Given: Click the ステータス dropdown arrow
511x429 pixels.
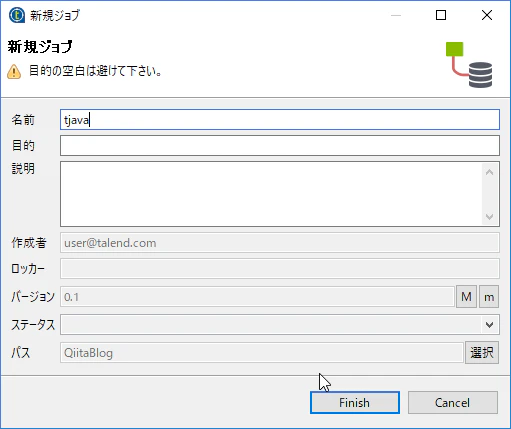Looking at the screenshot, I should pyautogui.click(x=489, y=325).
